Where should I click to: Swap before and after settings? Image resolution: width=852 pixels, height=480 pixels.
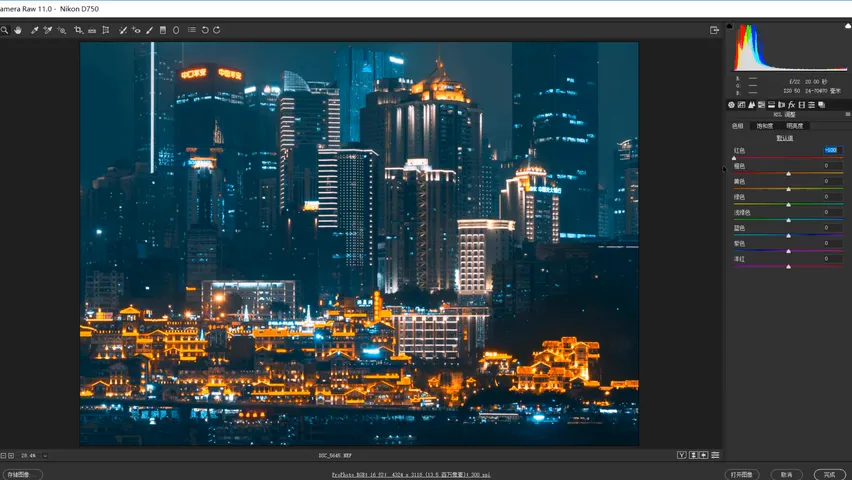coord(693,455)
